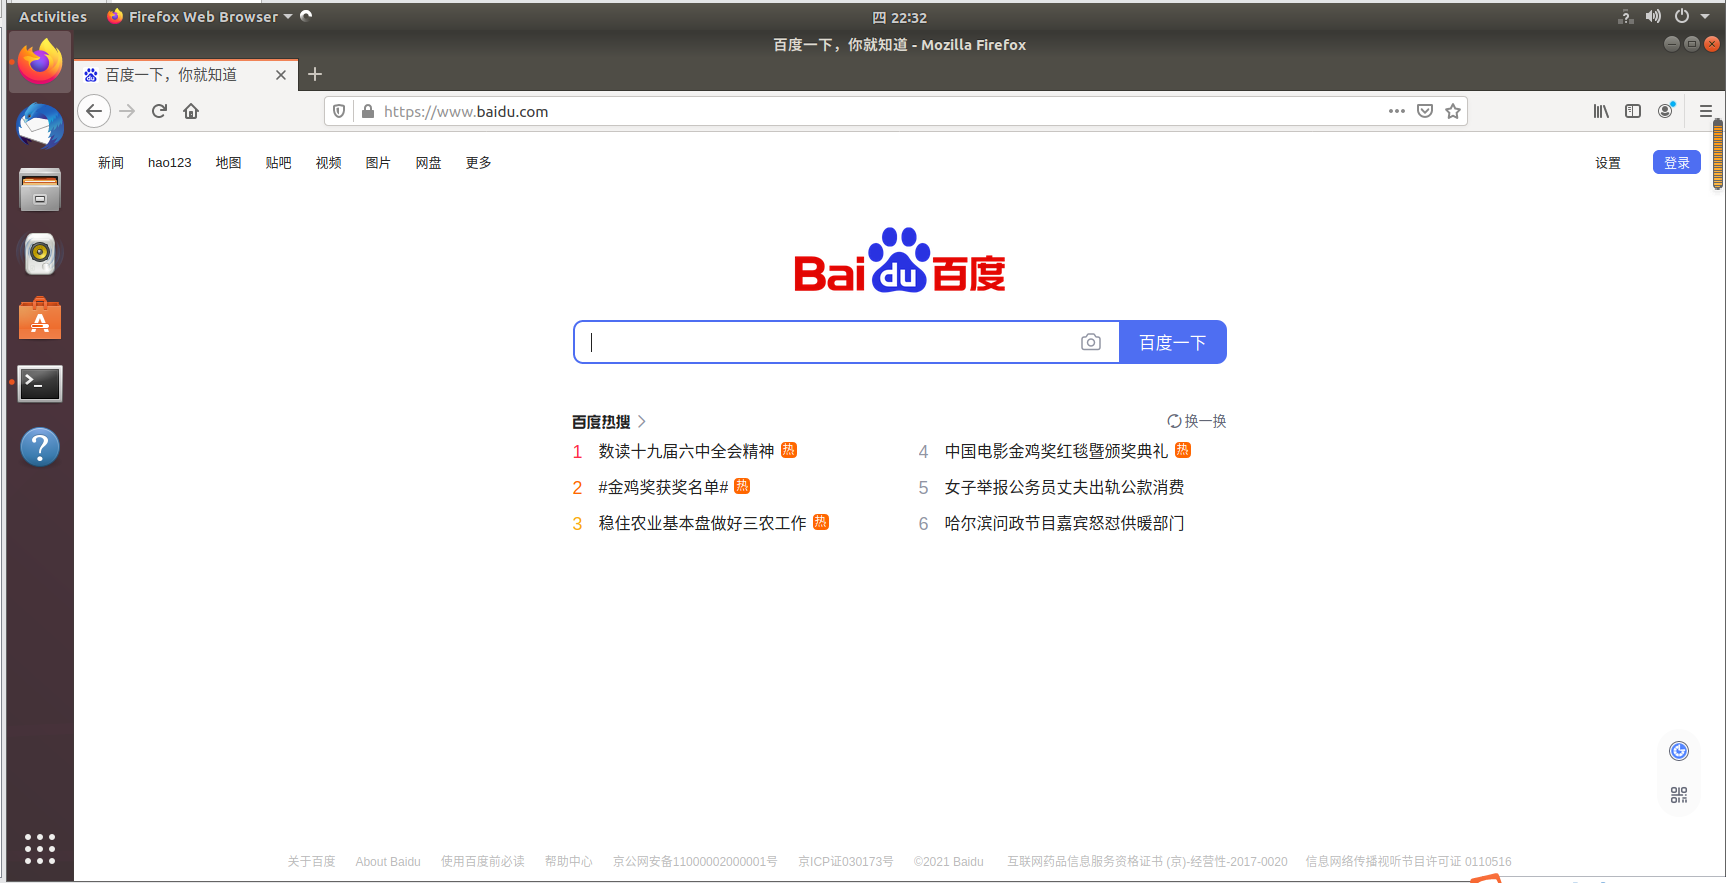The width and height of the screenshot is (1726, 883).
Task: Open hot search 女子举报公务员丈夫出轨公款消费
Action: 1064,487
